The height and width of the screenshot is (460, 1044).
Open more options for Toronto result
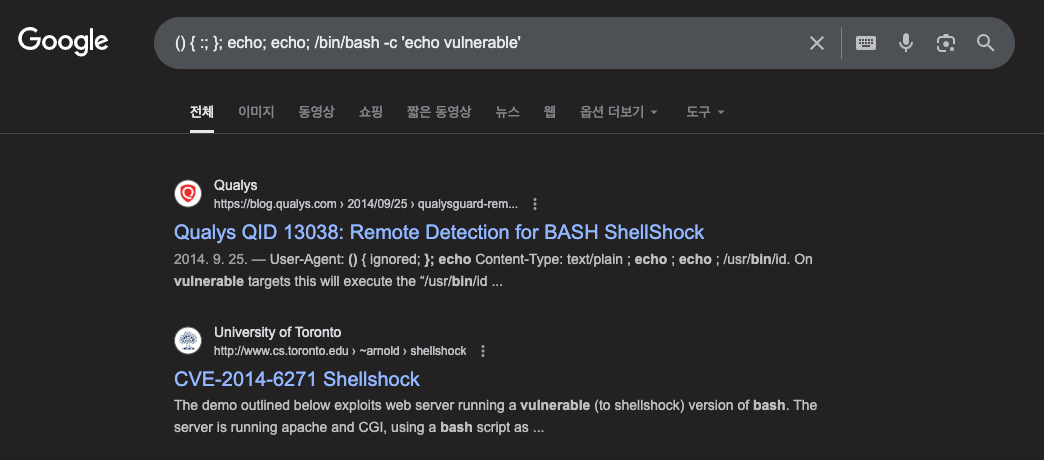click(x=483, y=351)
